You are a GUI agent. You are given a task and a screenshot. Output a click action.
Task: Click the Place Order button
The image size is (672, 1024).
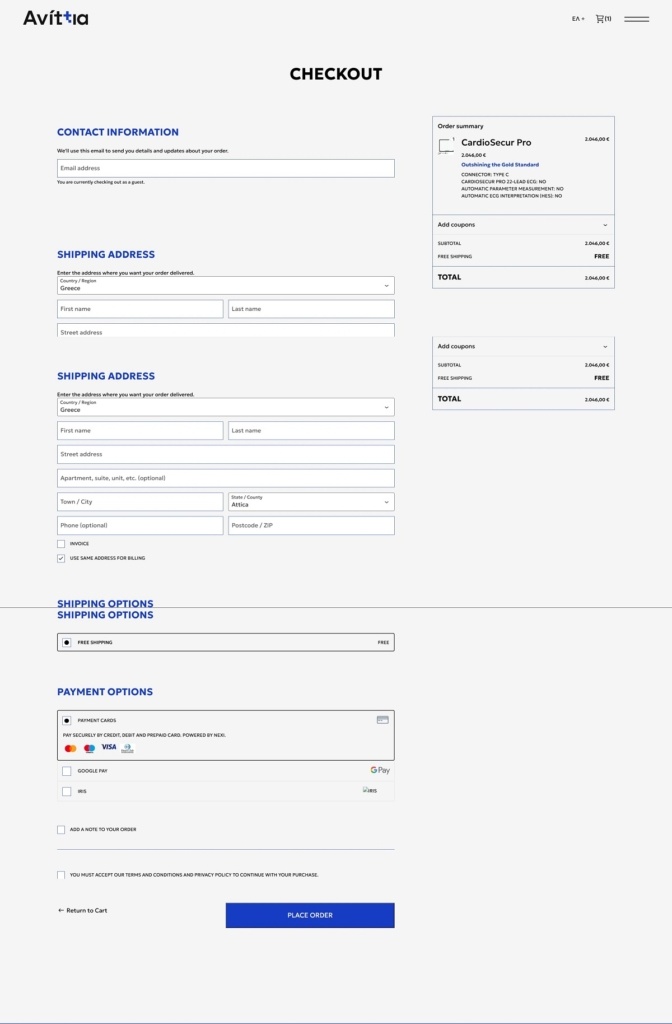click(x=310, y=915)
